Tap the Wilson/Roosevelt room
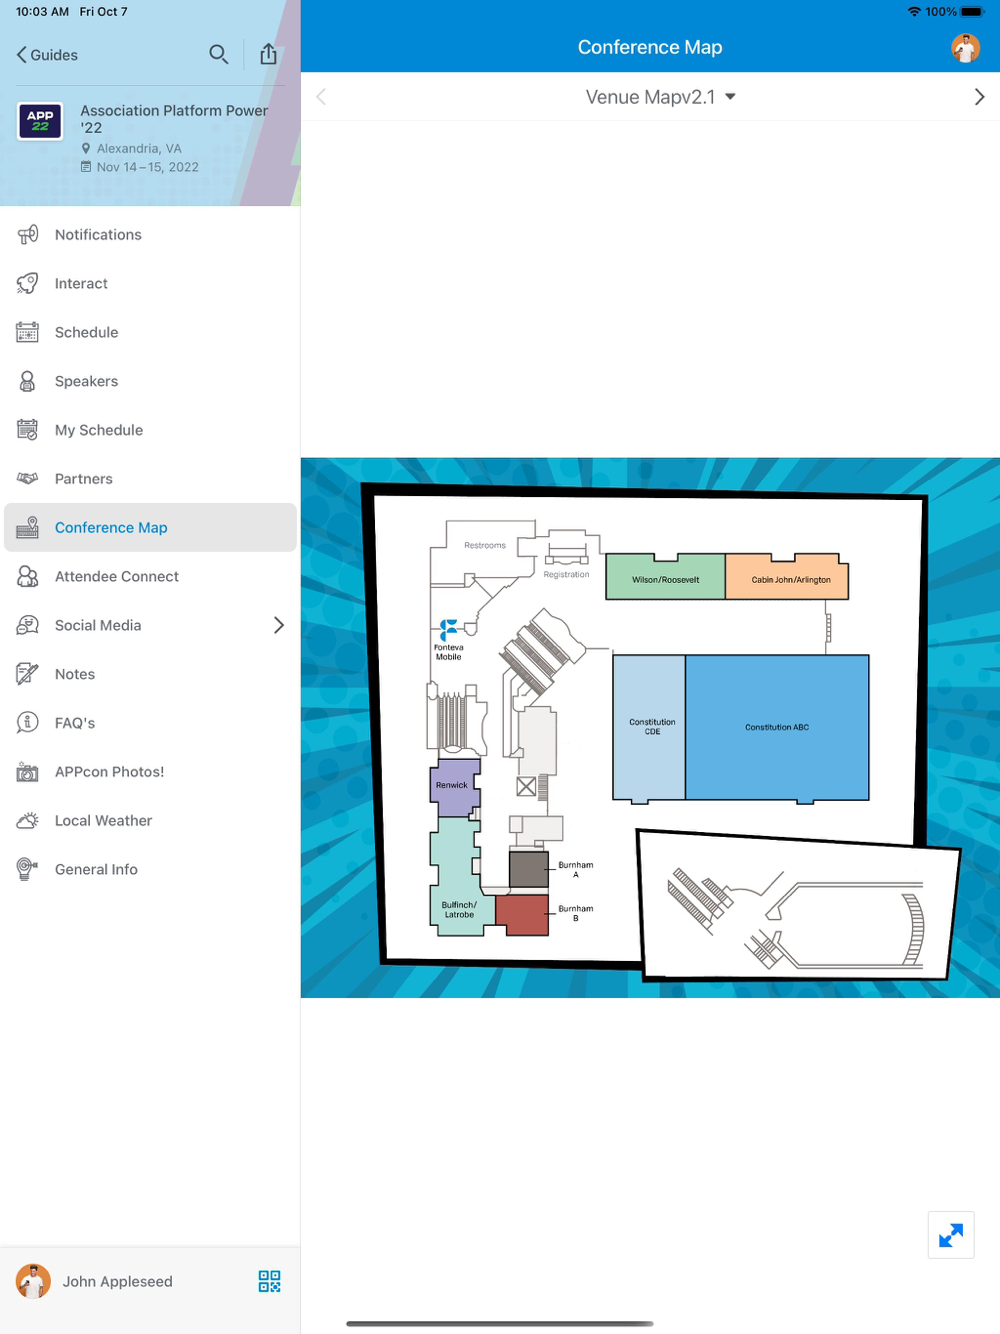Image resolution: width=1000 pixels, height=1334 pixels. [666, 577]
